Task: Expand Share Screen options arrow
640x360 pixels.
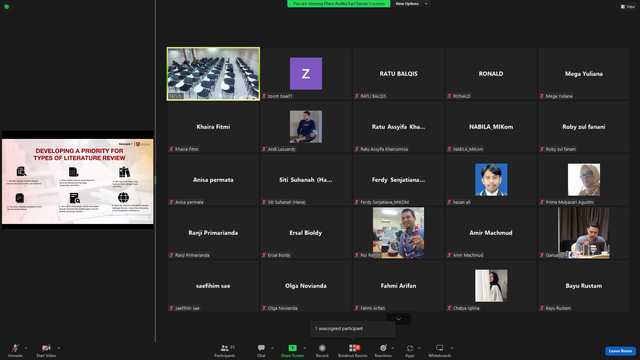Action: (305, 348)
